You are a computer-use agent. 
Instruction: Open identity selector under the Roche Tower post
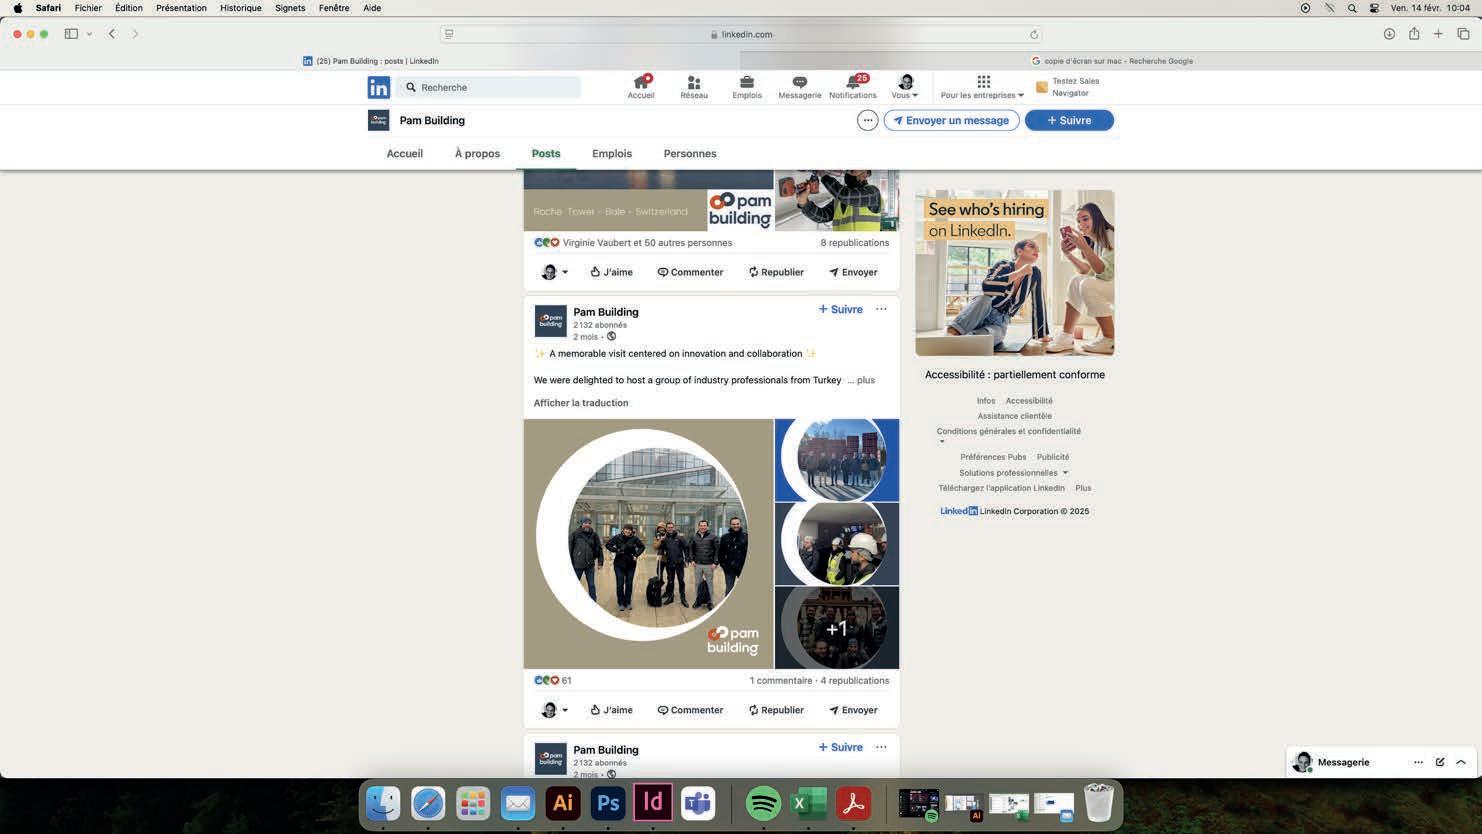click(x=554, y=272)
